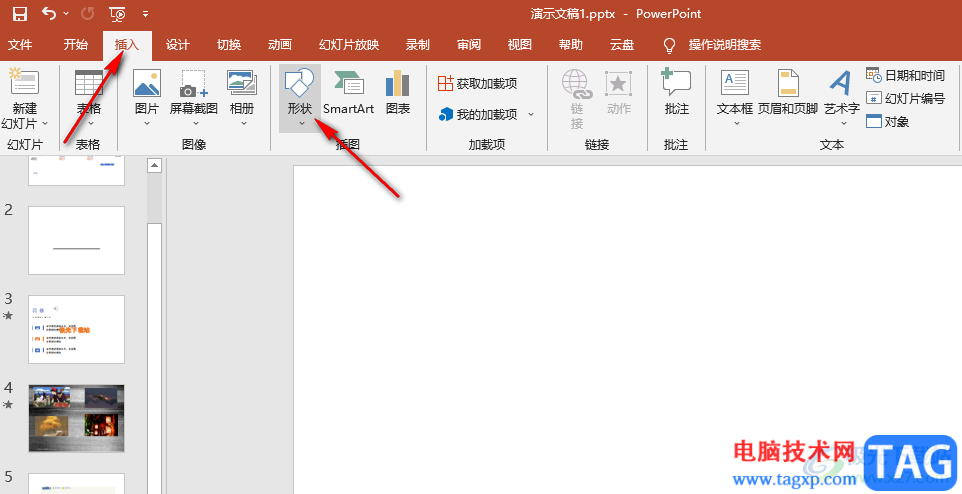Click the 新建幻灯片 icon
This screenshot has height=494, width=962.
pyautogui.click(x=25, y=82)
